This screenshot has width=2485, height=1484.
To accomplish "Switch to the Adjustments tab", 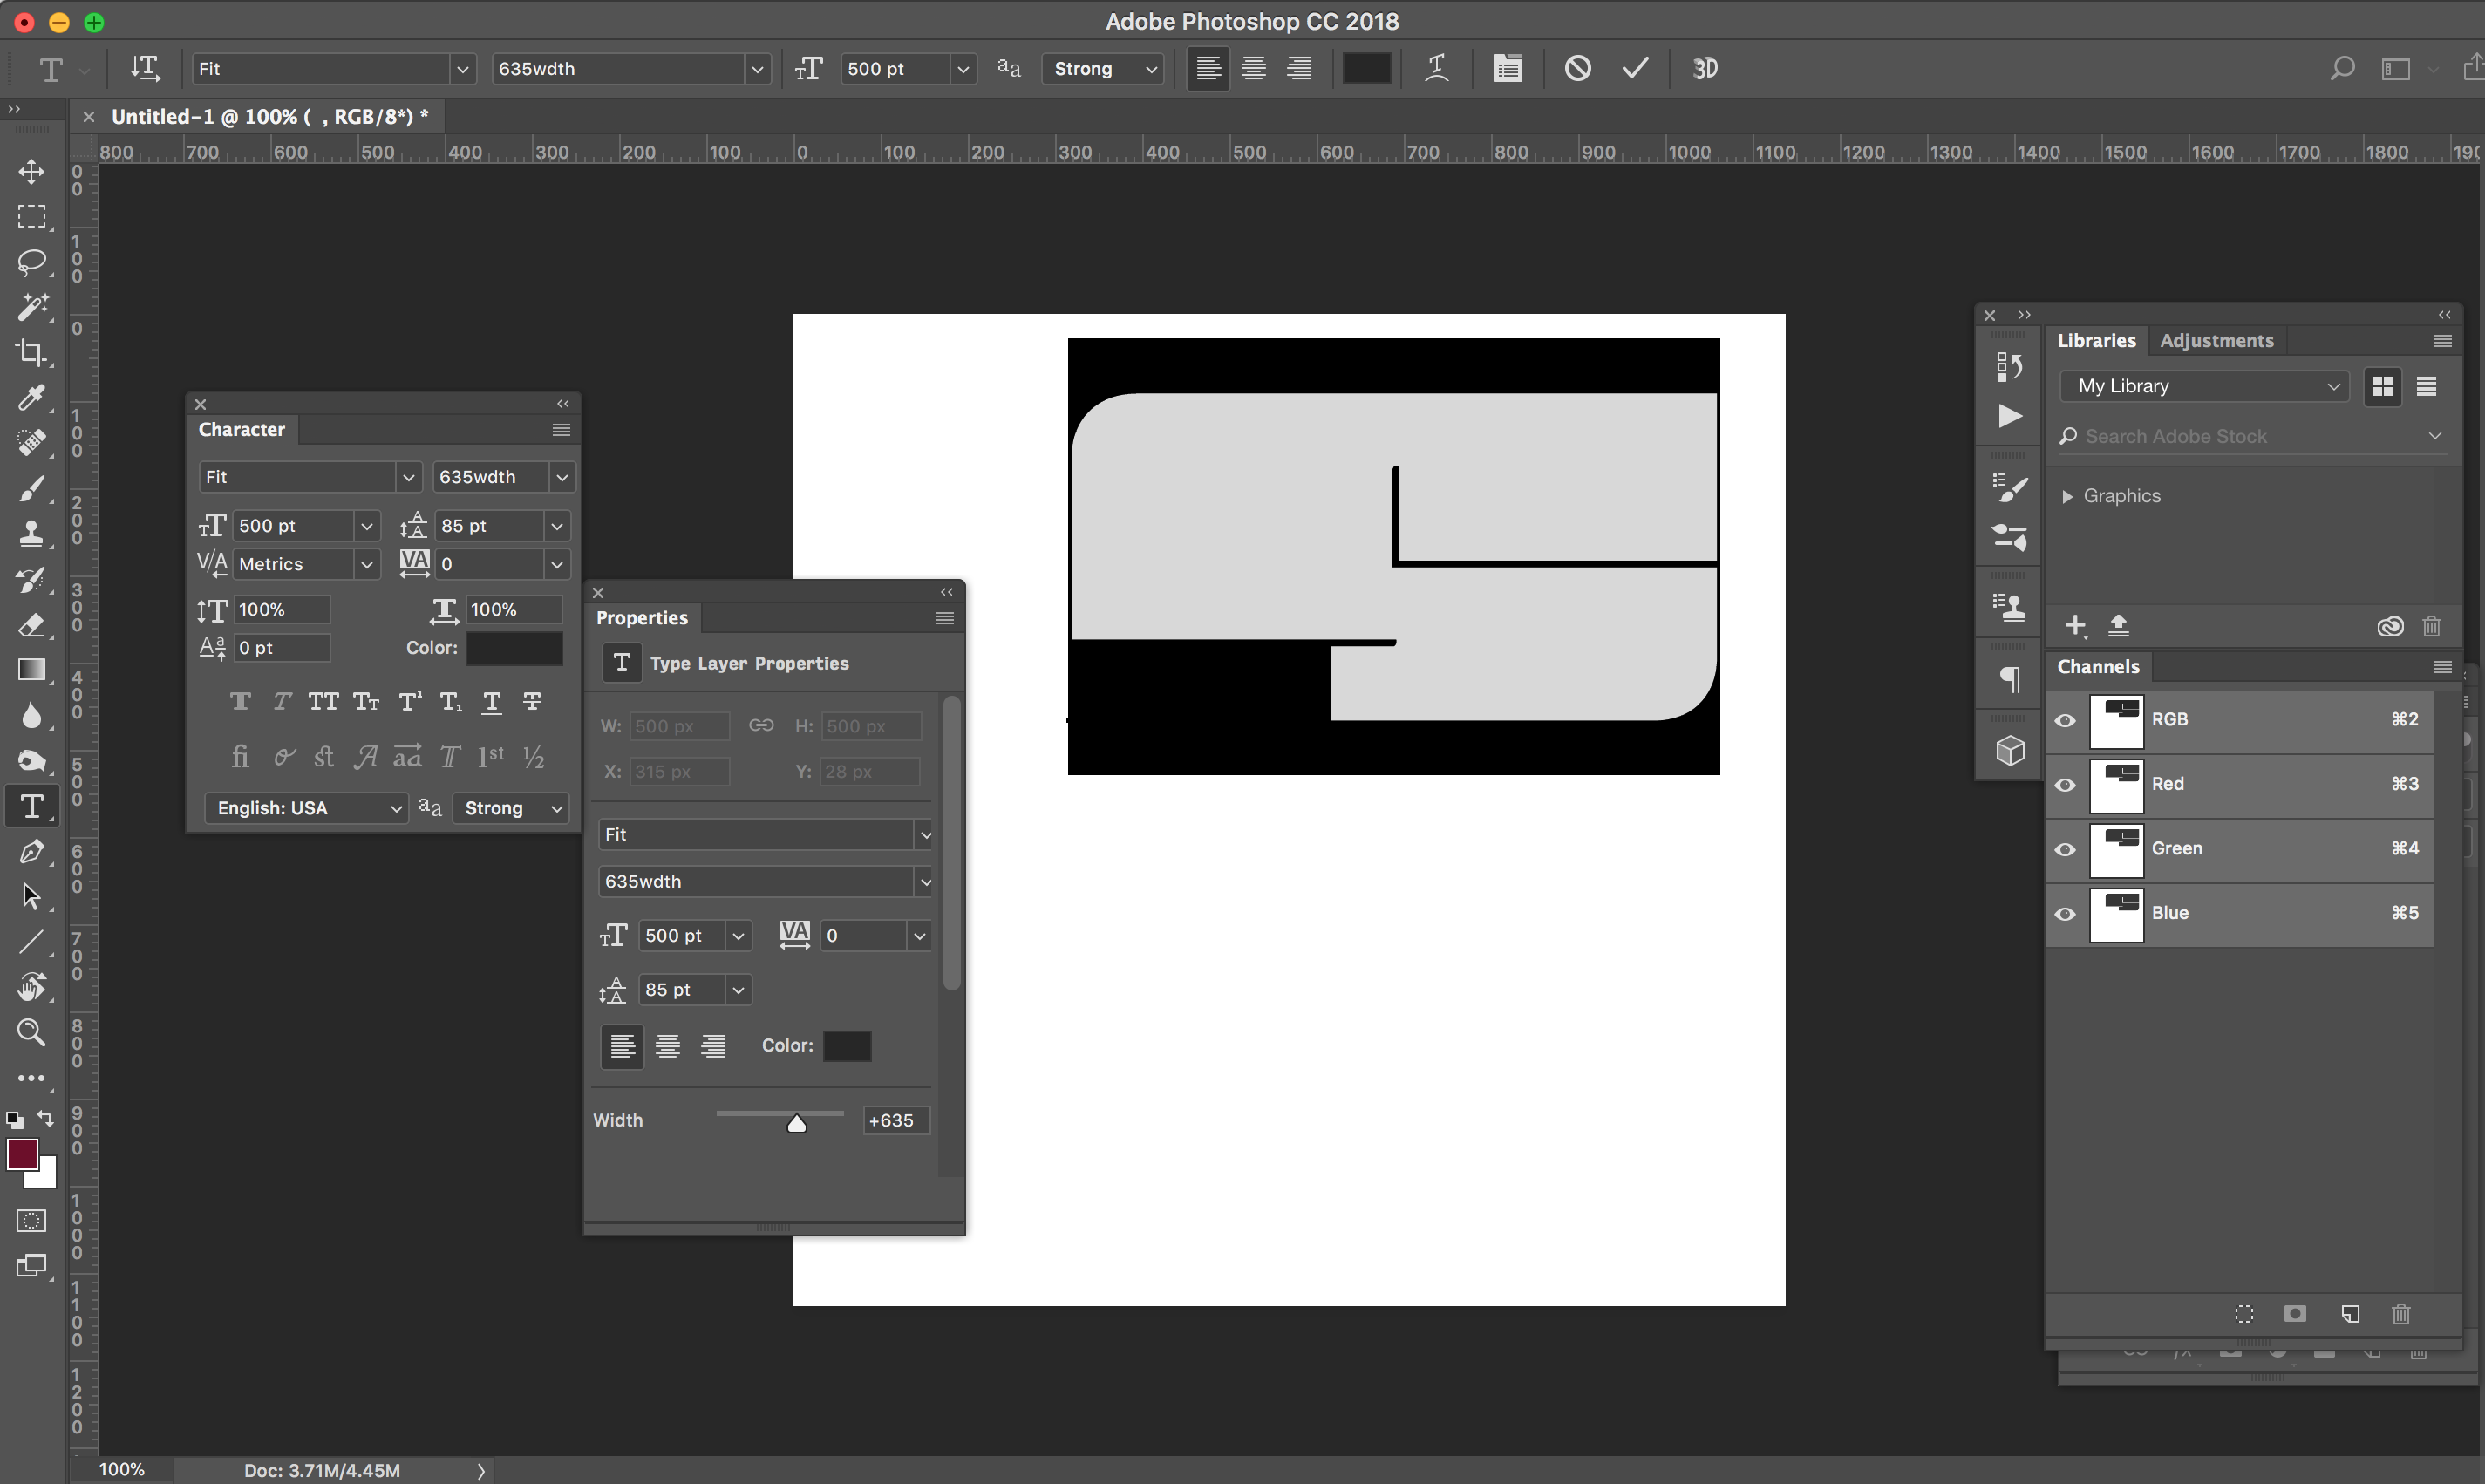I will click(2216, 340).
